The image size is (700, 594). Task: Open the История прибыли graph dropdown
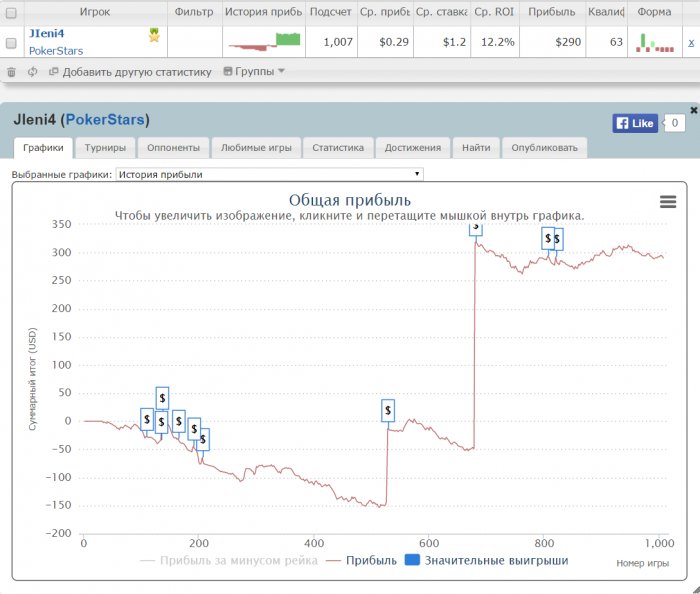click(x=269, y=174)
